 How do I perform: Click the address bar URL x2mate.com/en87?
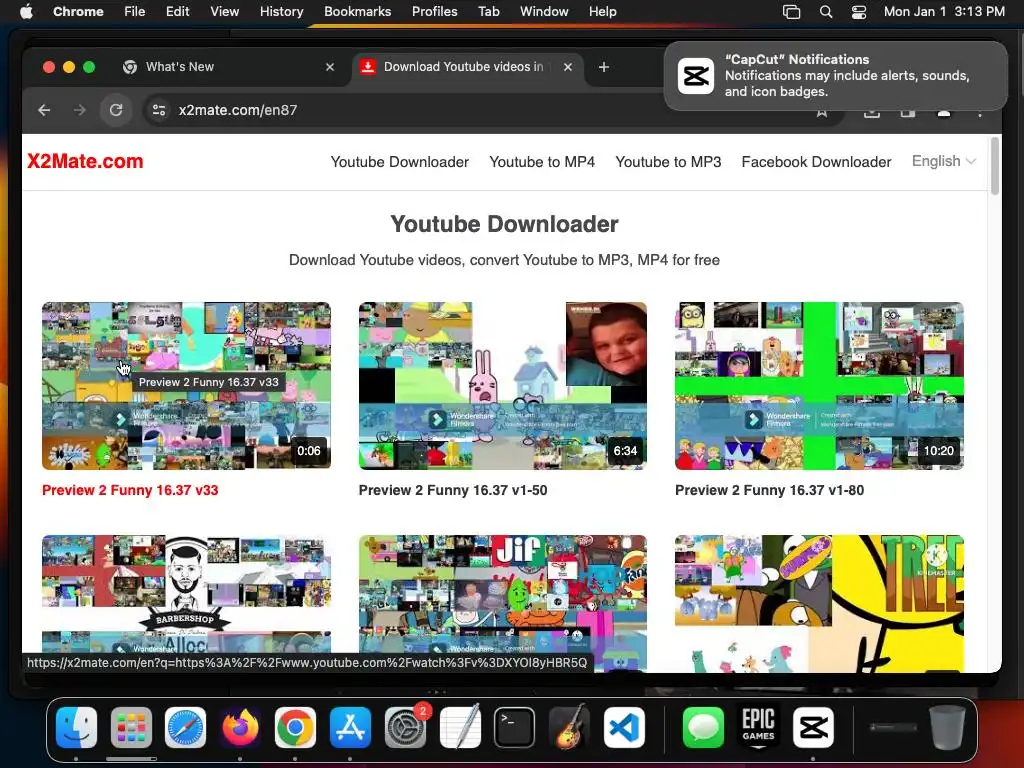coord(238,110)
